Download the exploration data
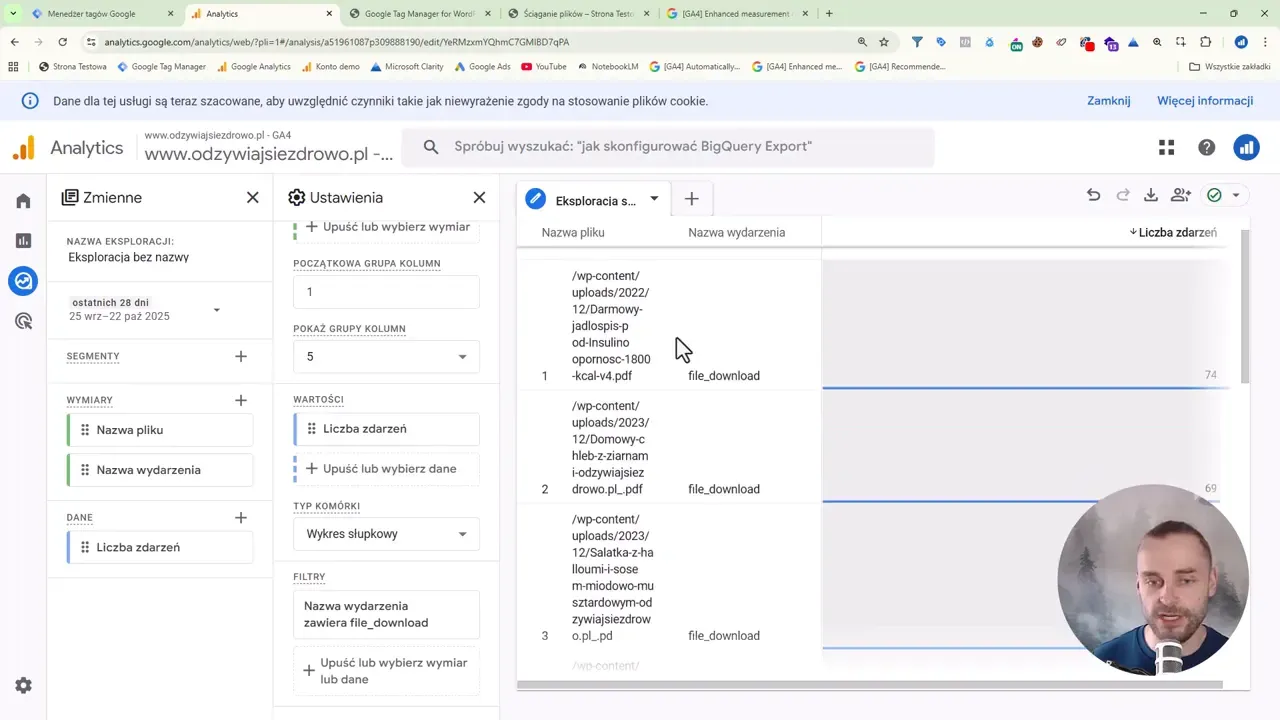The height and width of the screenshot is (720, 1280). pos(1151,196)
